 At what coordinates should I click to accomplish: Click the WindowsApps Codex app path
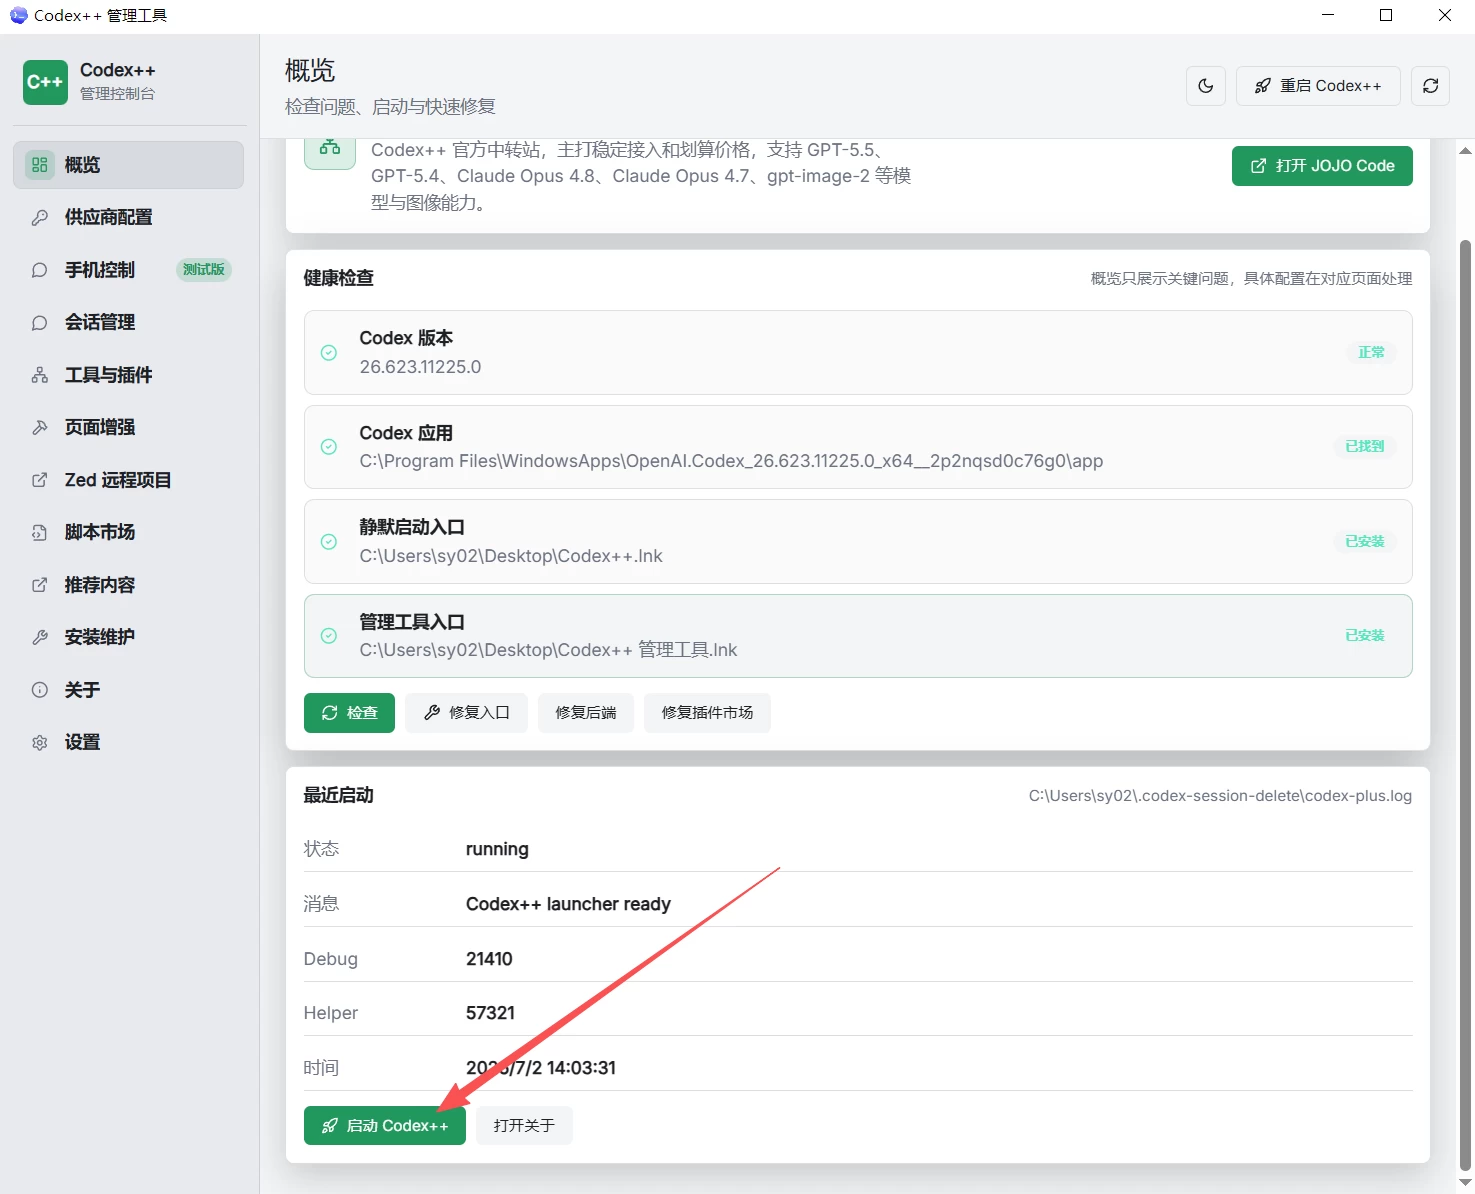[x=731, y=461]
